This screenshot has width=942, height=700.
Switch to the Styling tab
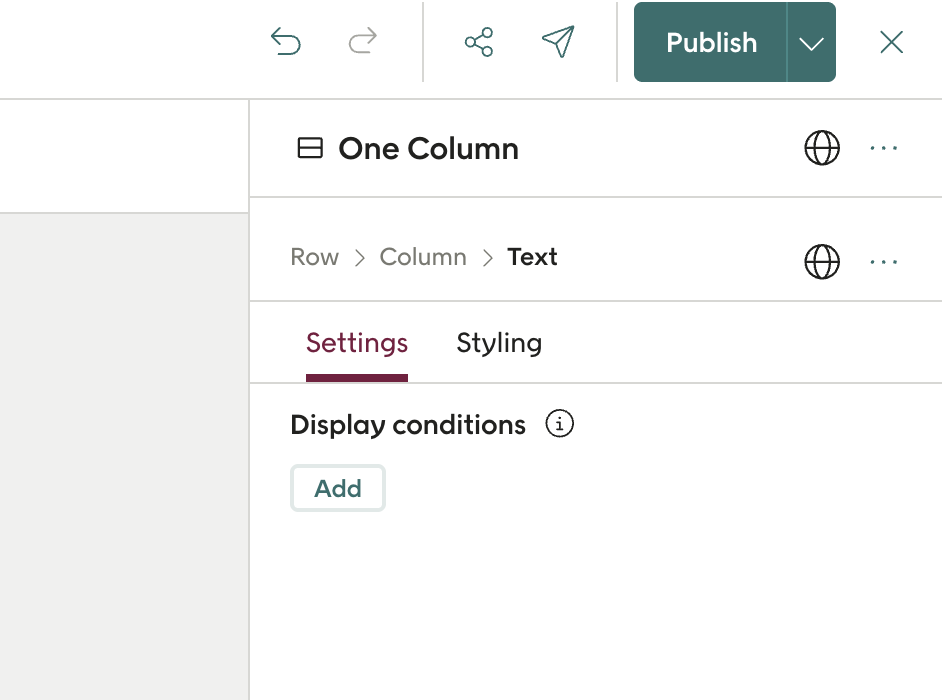[x=499, y=343]
